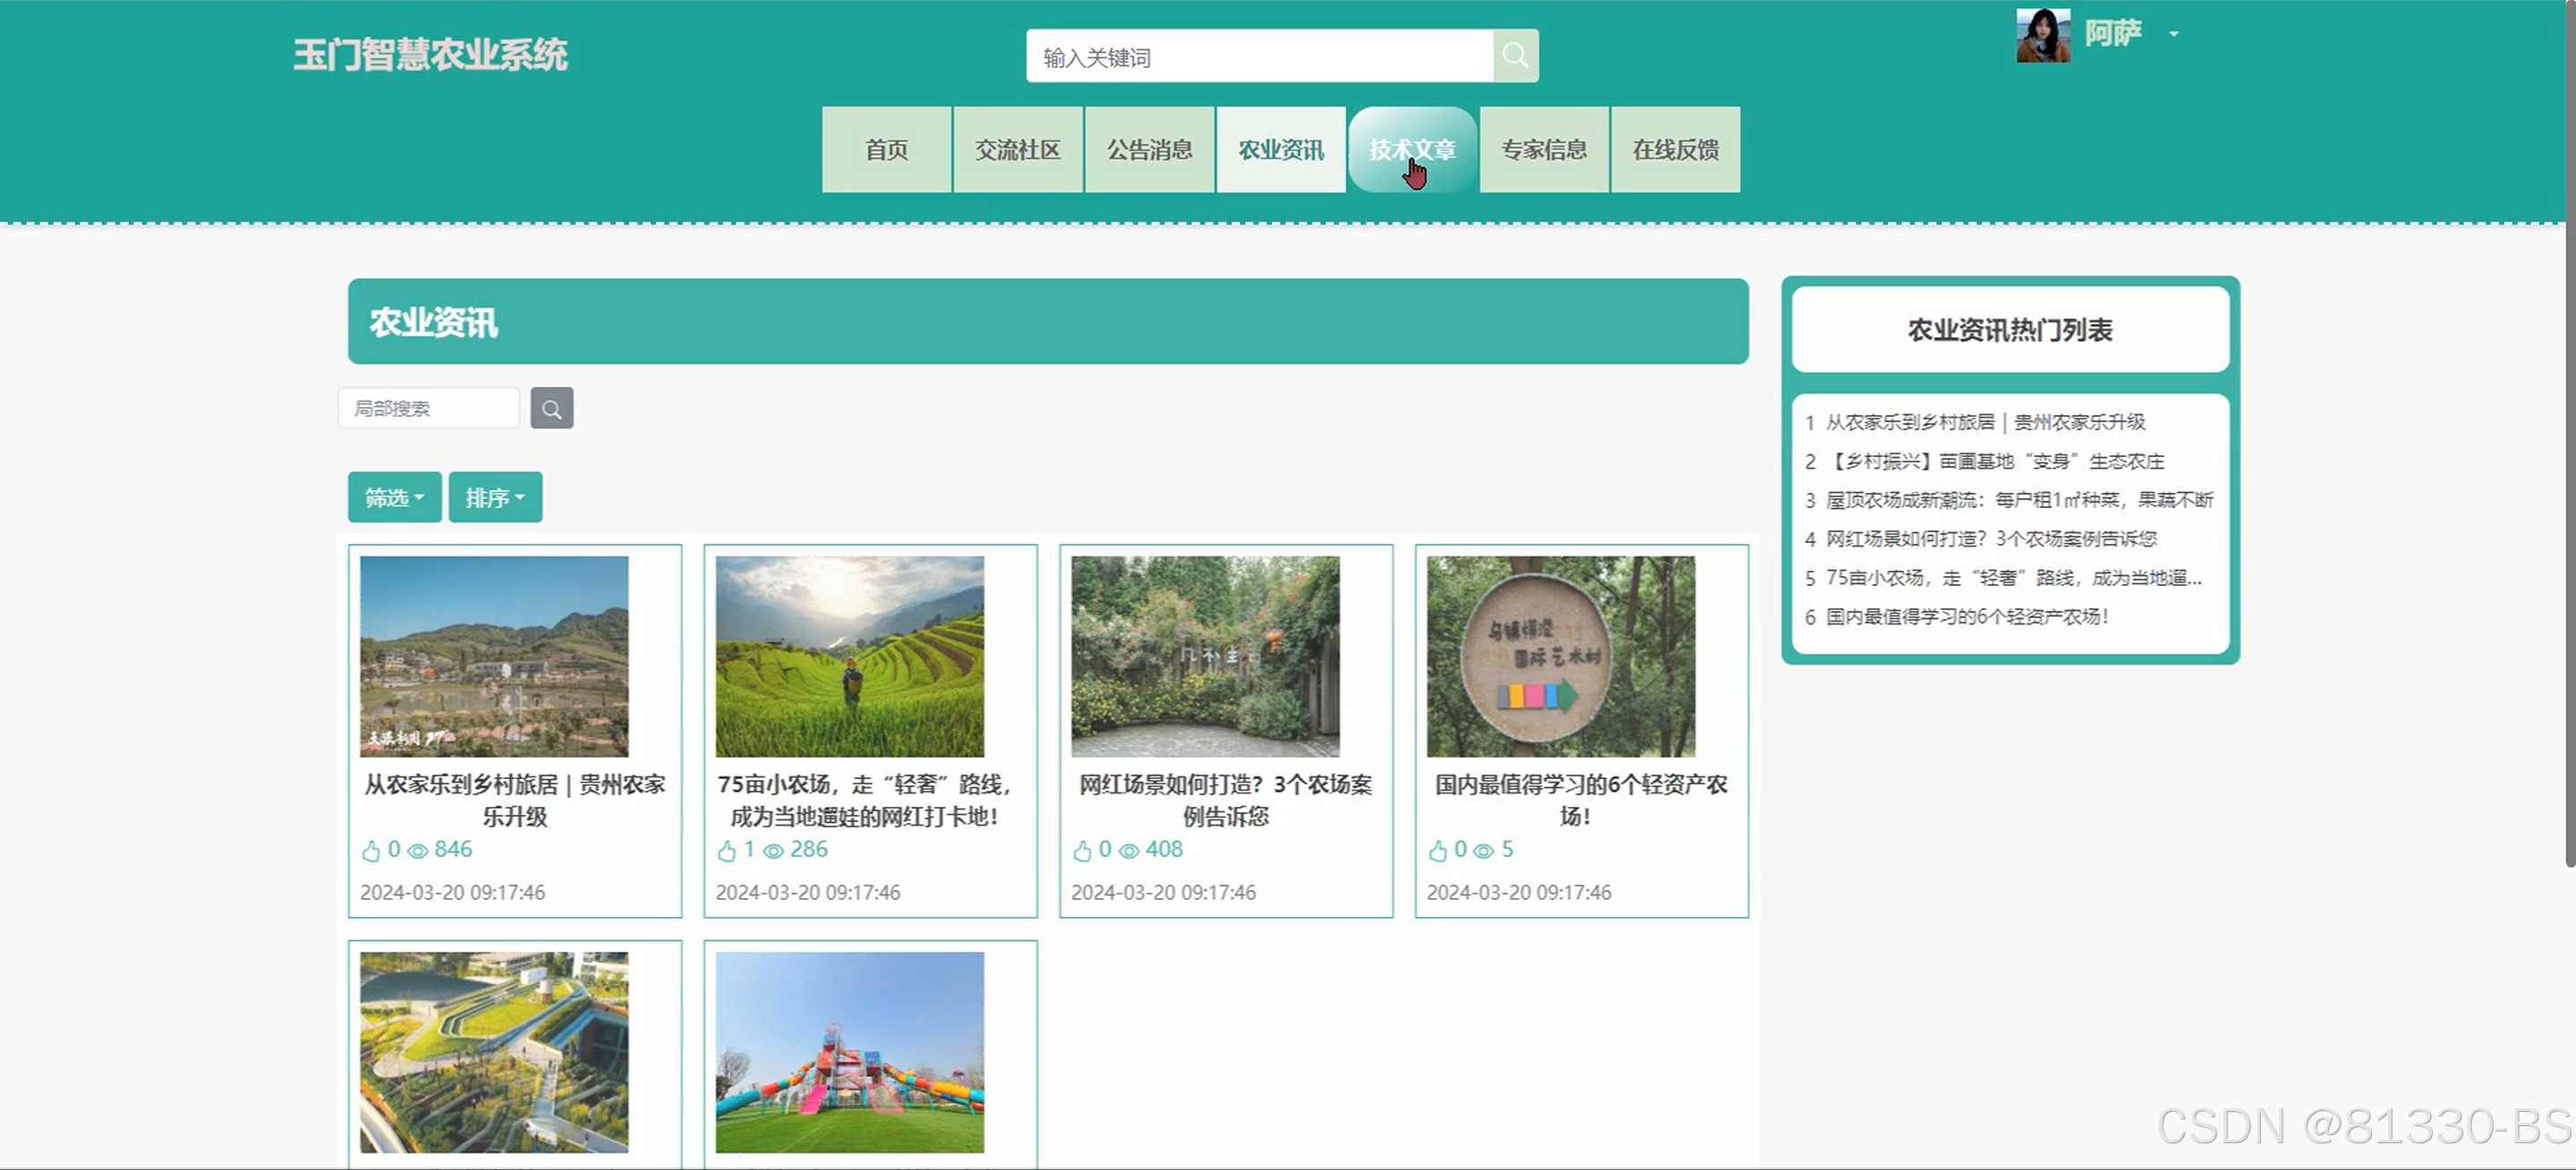Open hot list item 【乡村振兴】苗圃基地
Image resolution: width=2576 pixels, height=1170 pixels.
click(1994, 461)
